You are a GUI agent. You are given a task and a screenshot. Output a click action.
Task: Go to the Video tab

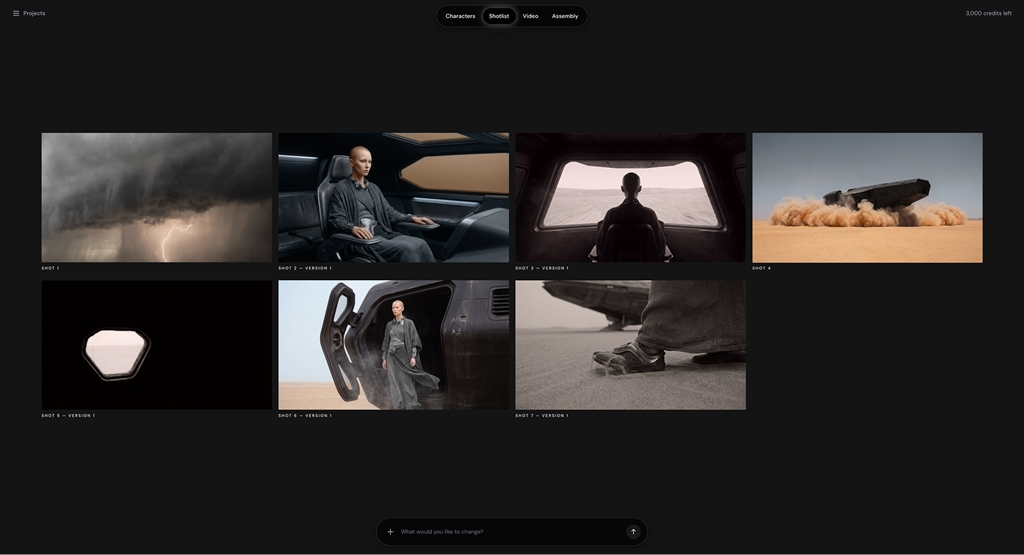pyautogui.click(x=530, y=16)
